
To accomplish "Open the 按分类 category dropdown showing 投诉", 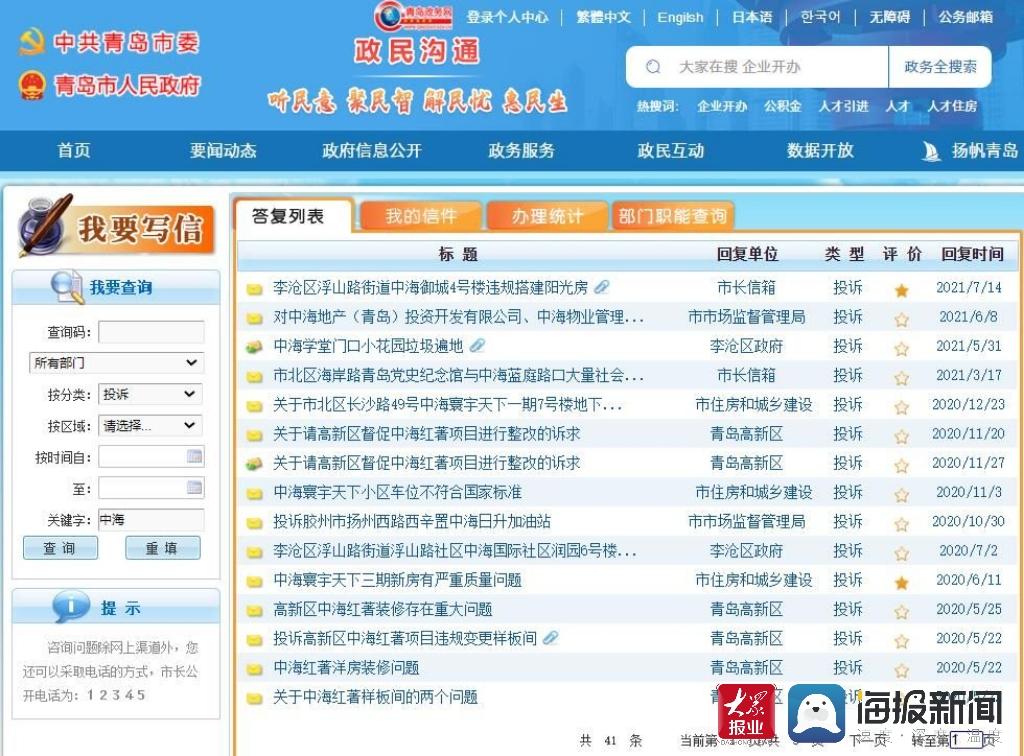I will click(152, 394).
